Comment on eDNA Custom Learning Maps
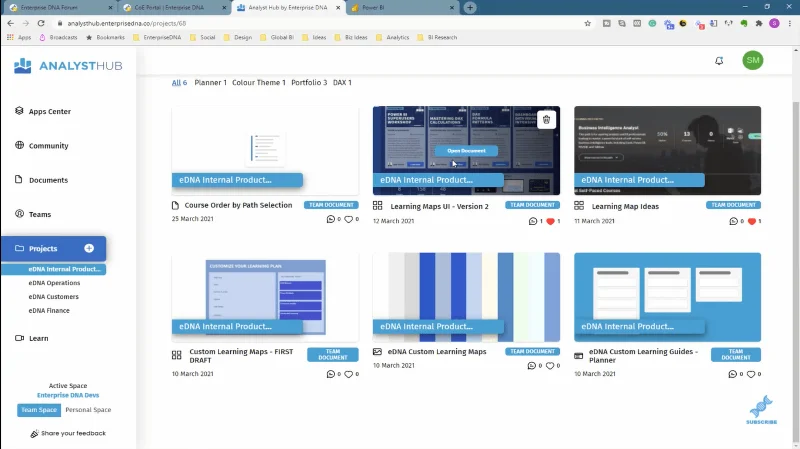Screen dimensions: 800x449 pos(532,365)
